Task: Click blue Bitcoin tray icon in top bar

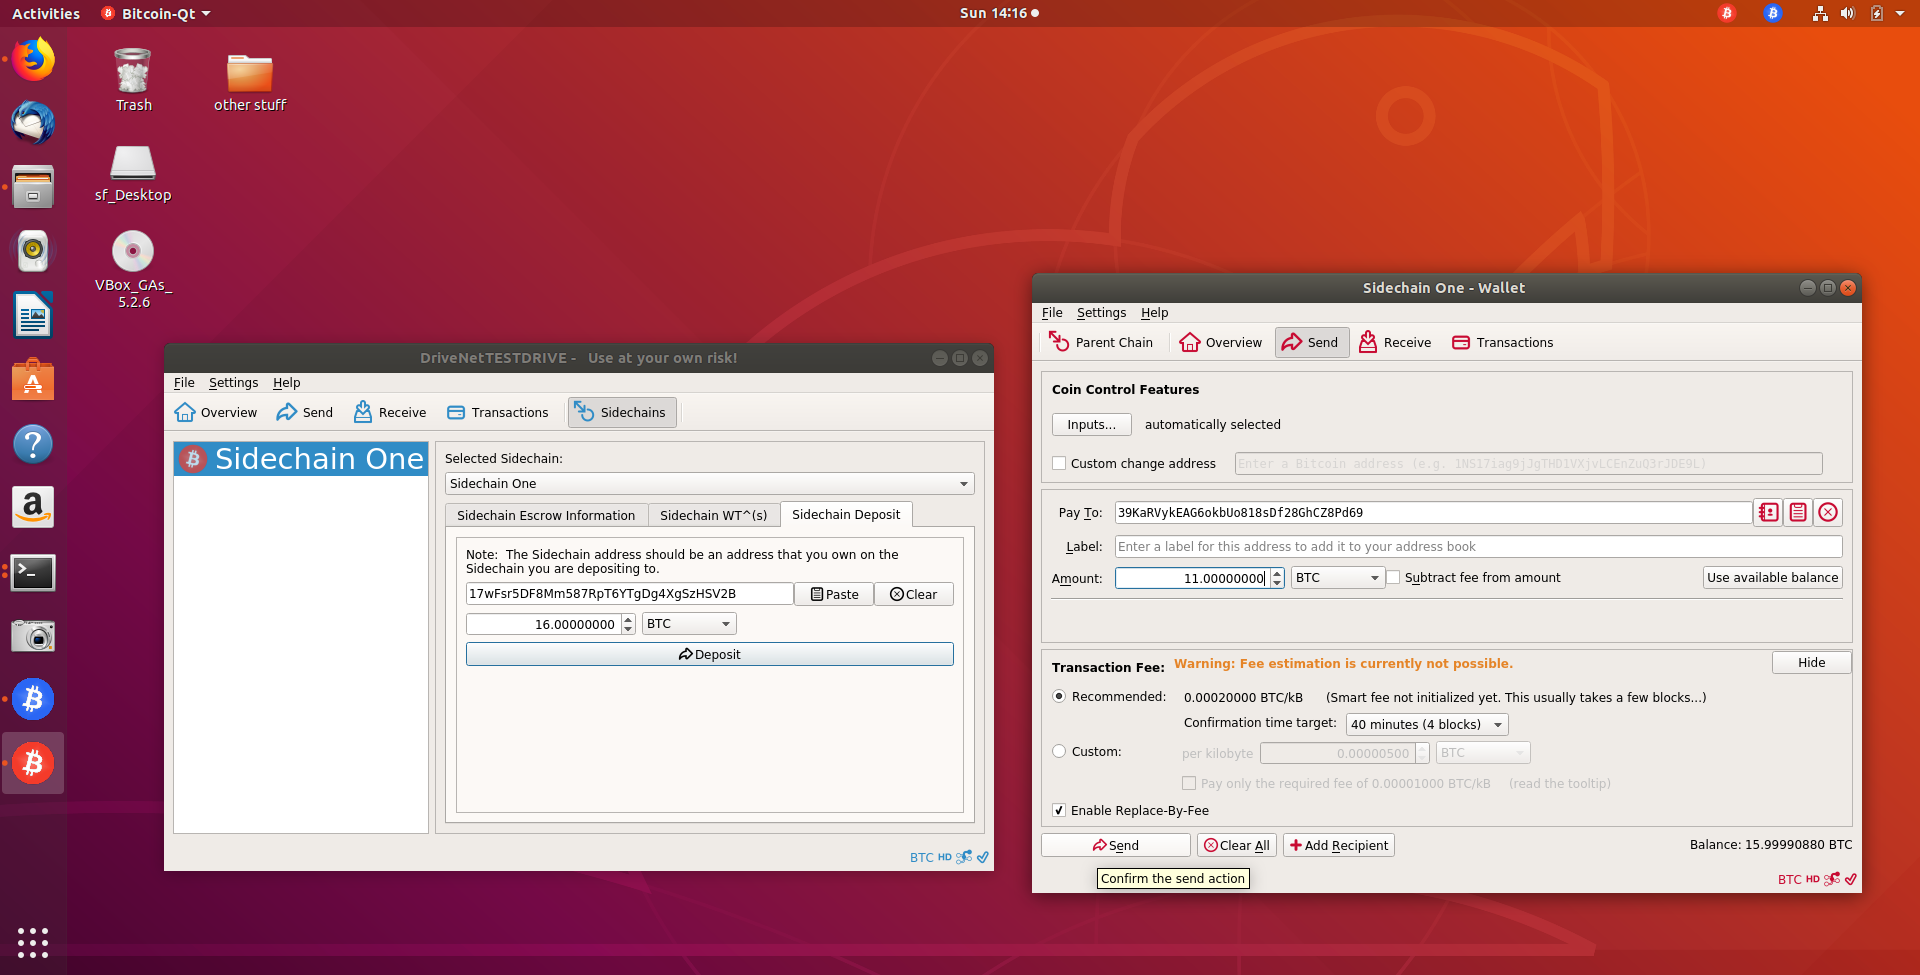Action: click(x=1773, y=13)
